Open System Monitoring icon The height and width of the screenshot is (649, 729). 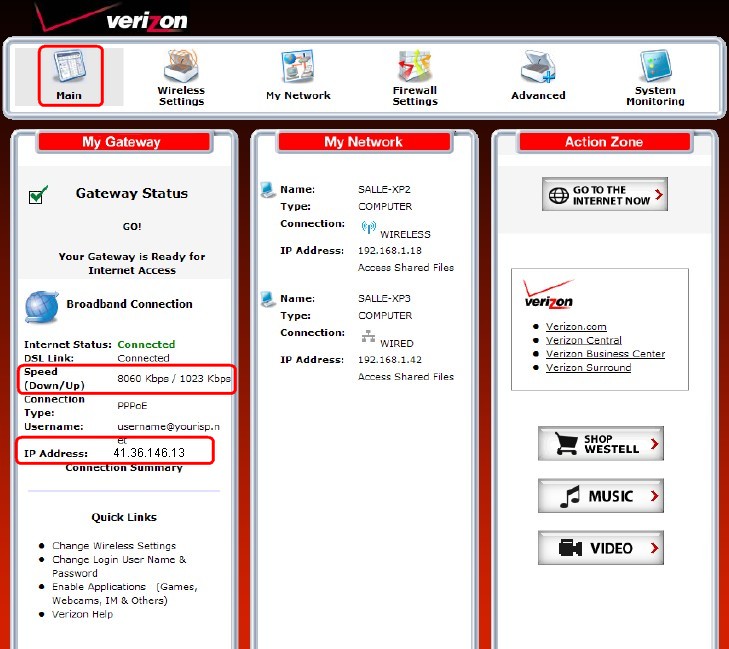656,66
